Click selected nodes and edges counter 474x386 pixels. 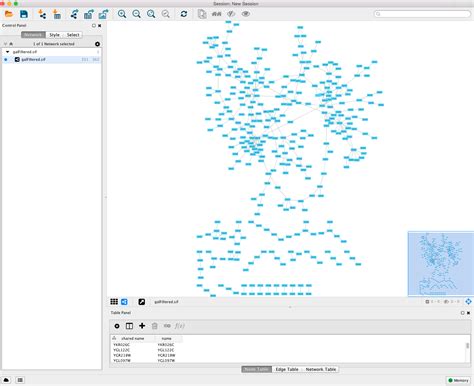point(433,302)
